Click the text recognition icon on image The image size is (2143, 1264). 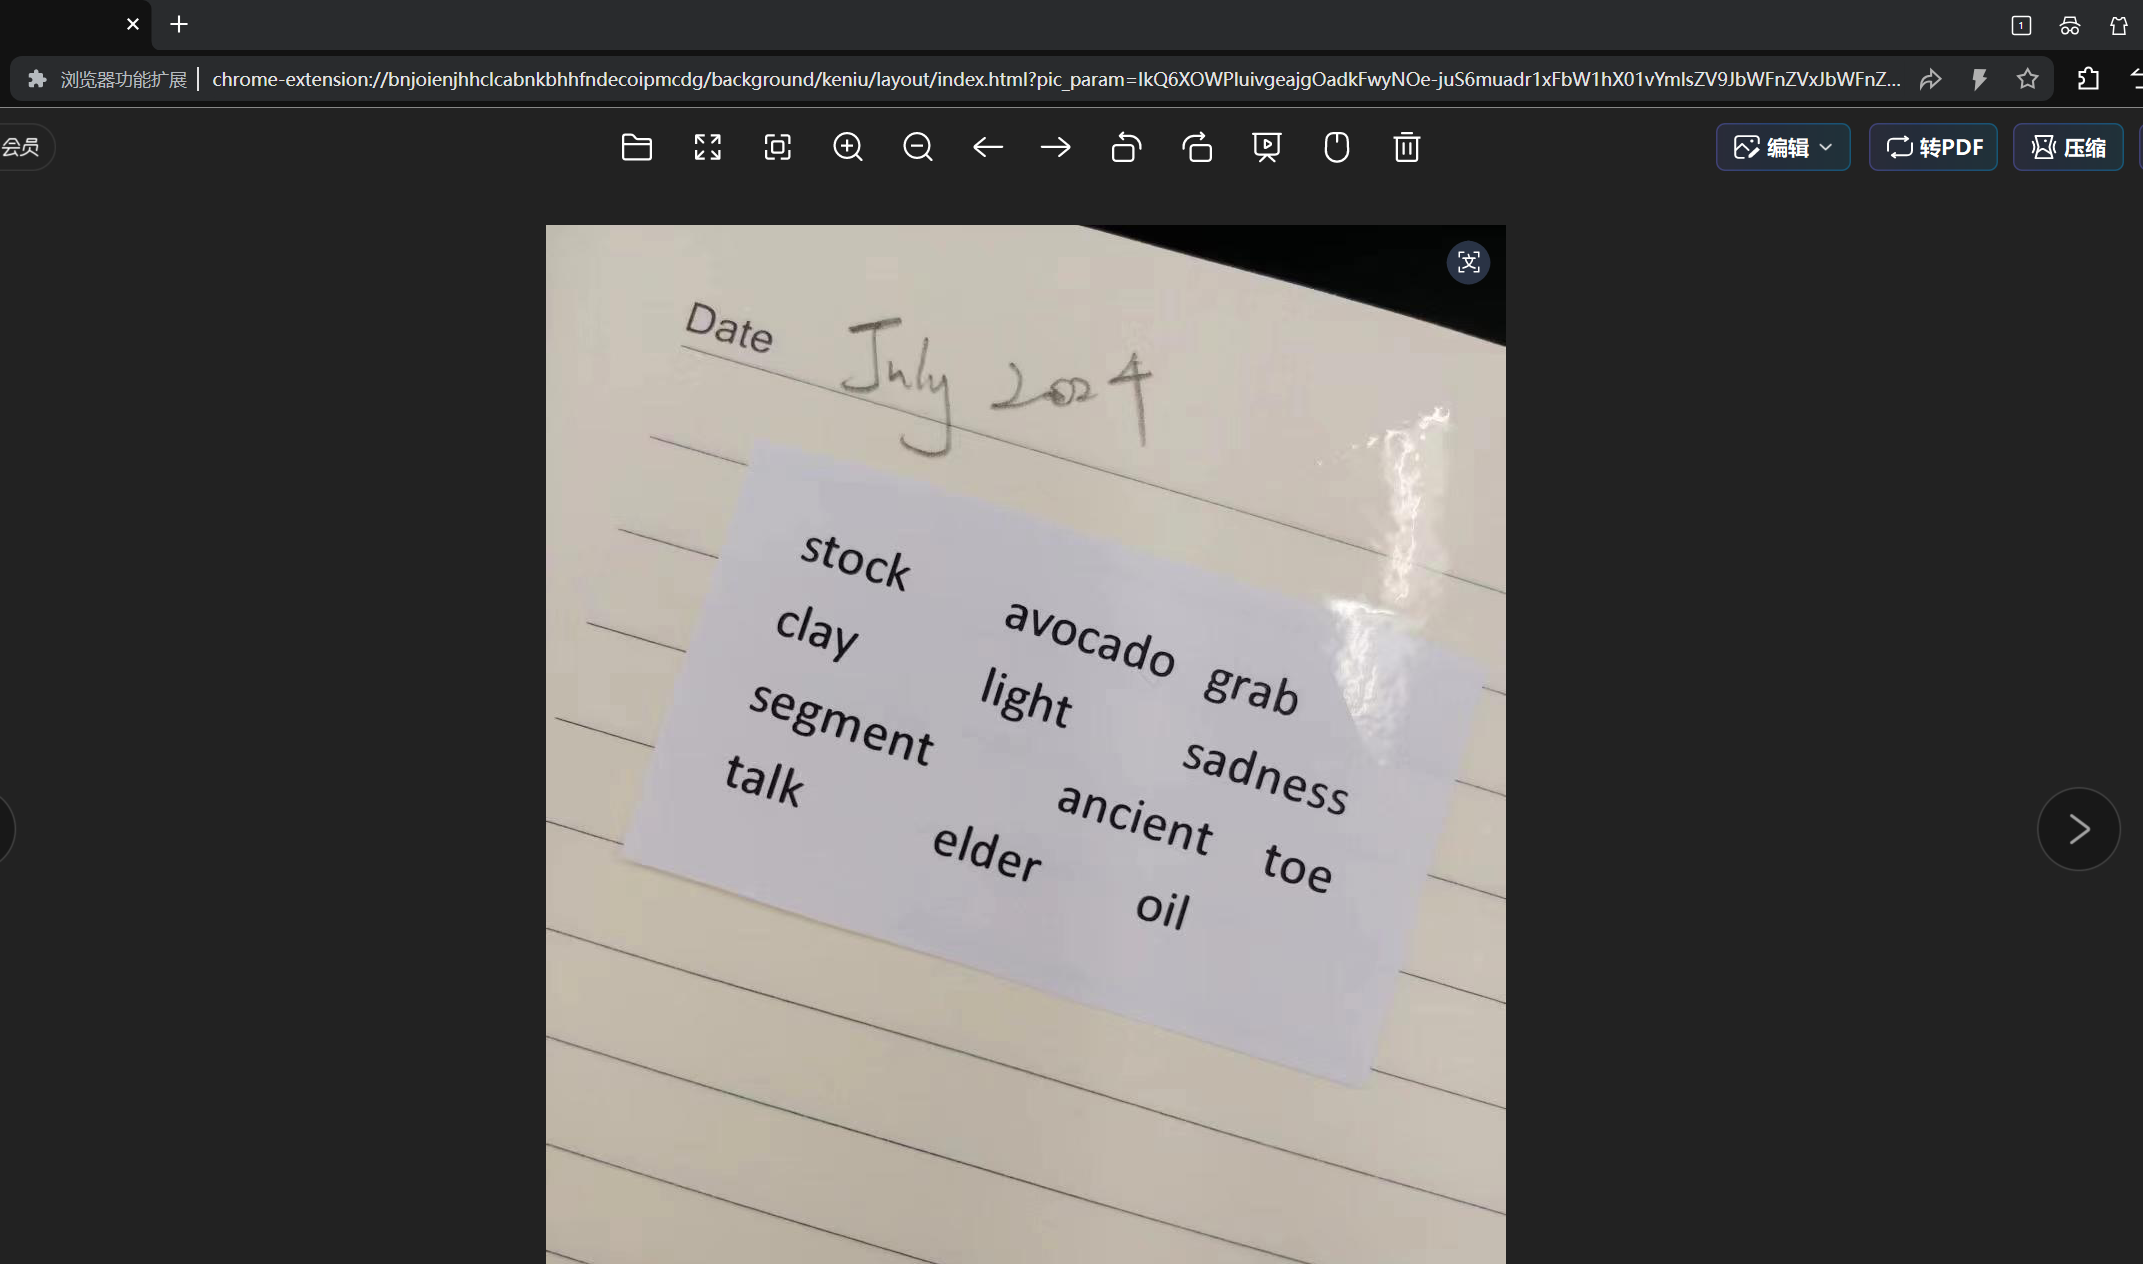[1468, 263]
